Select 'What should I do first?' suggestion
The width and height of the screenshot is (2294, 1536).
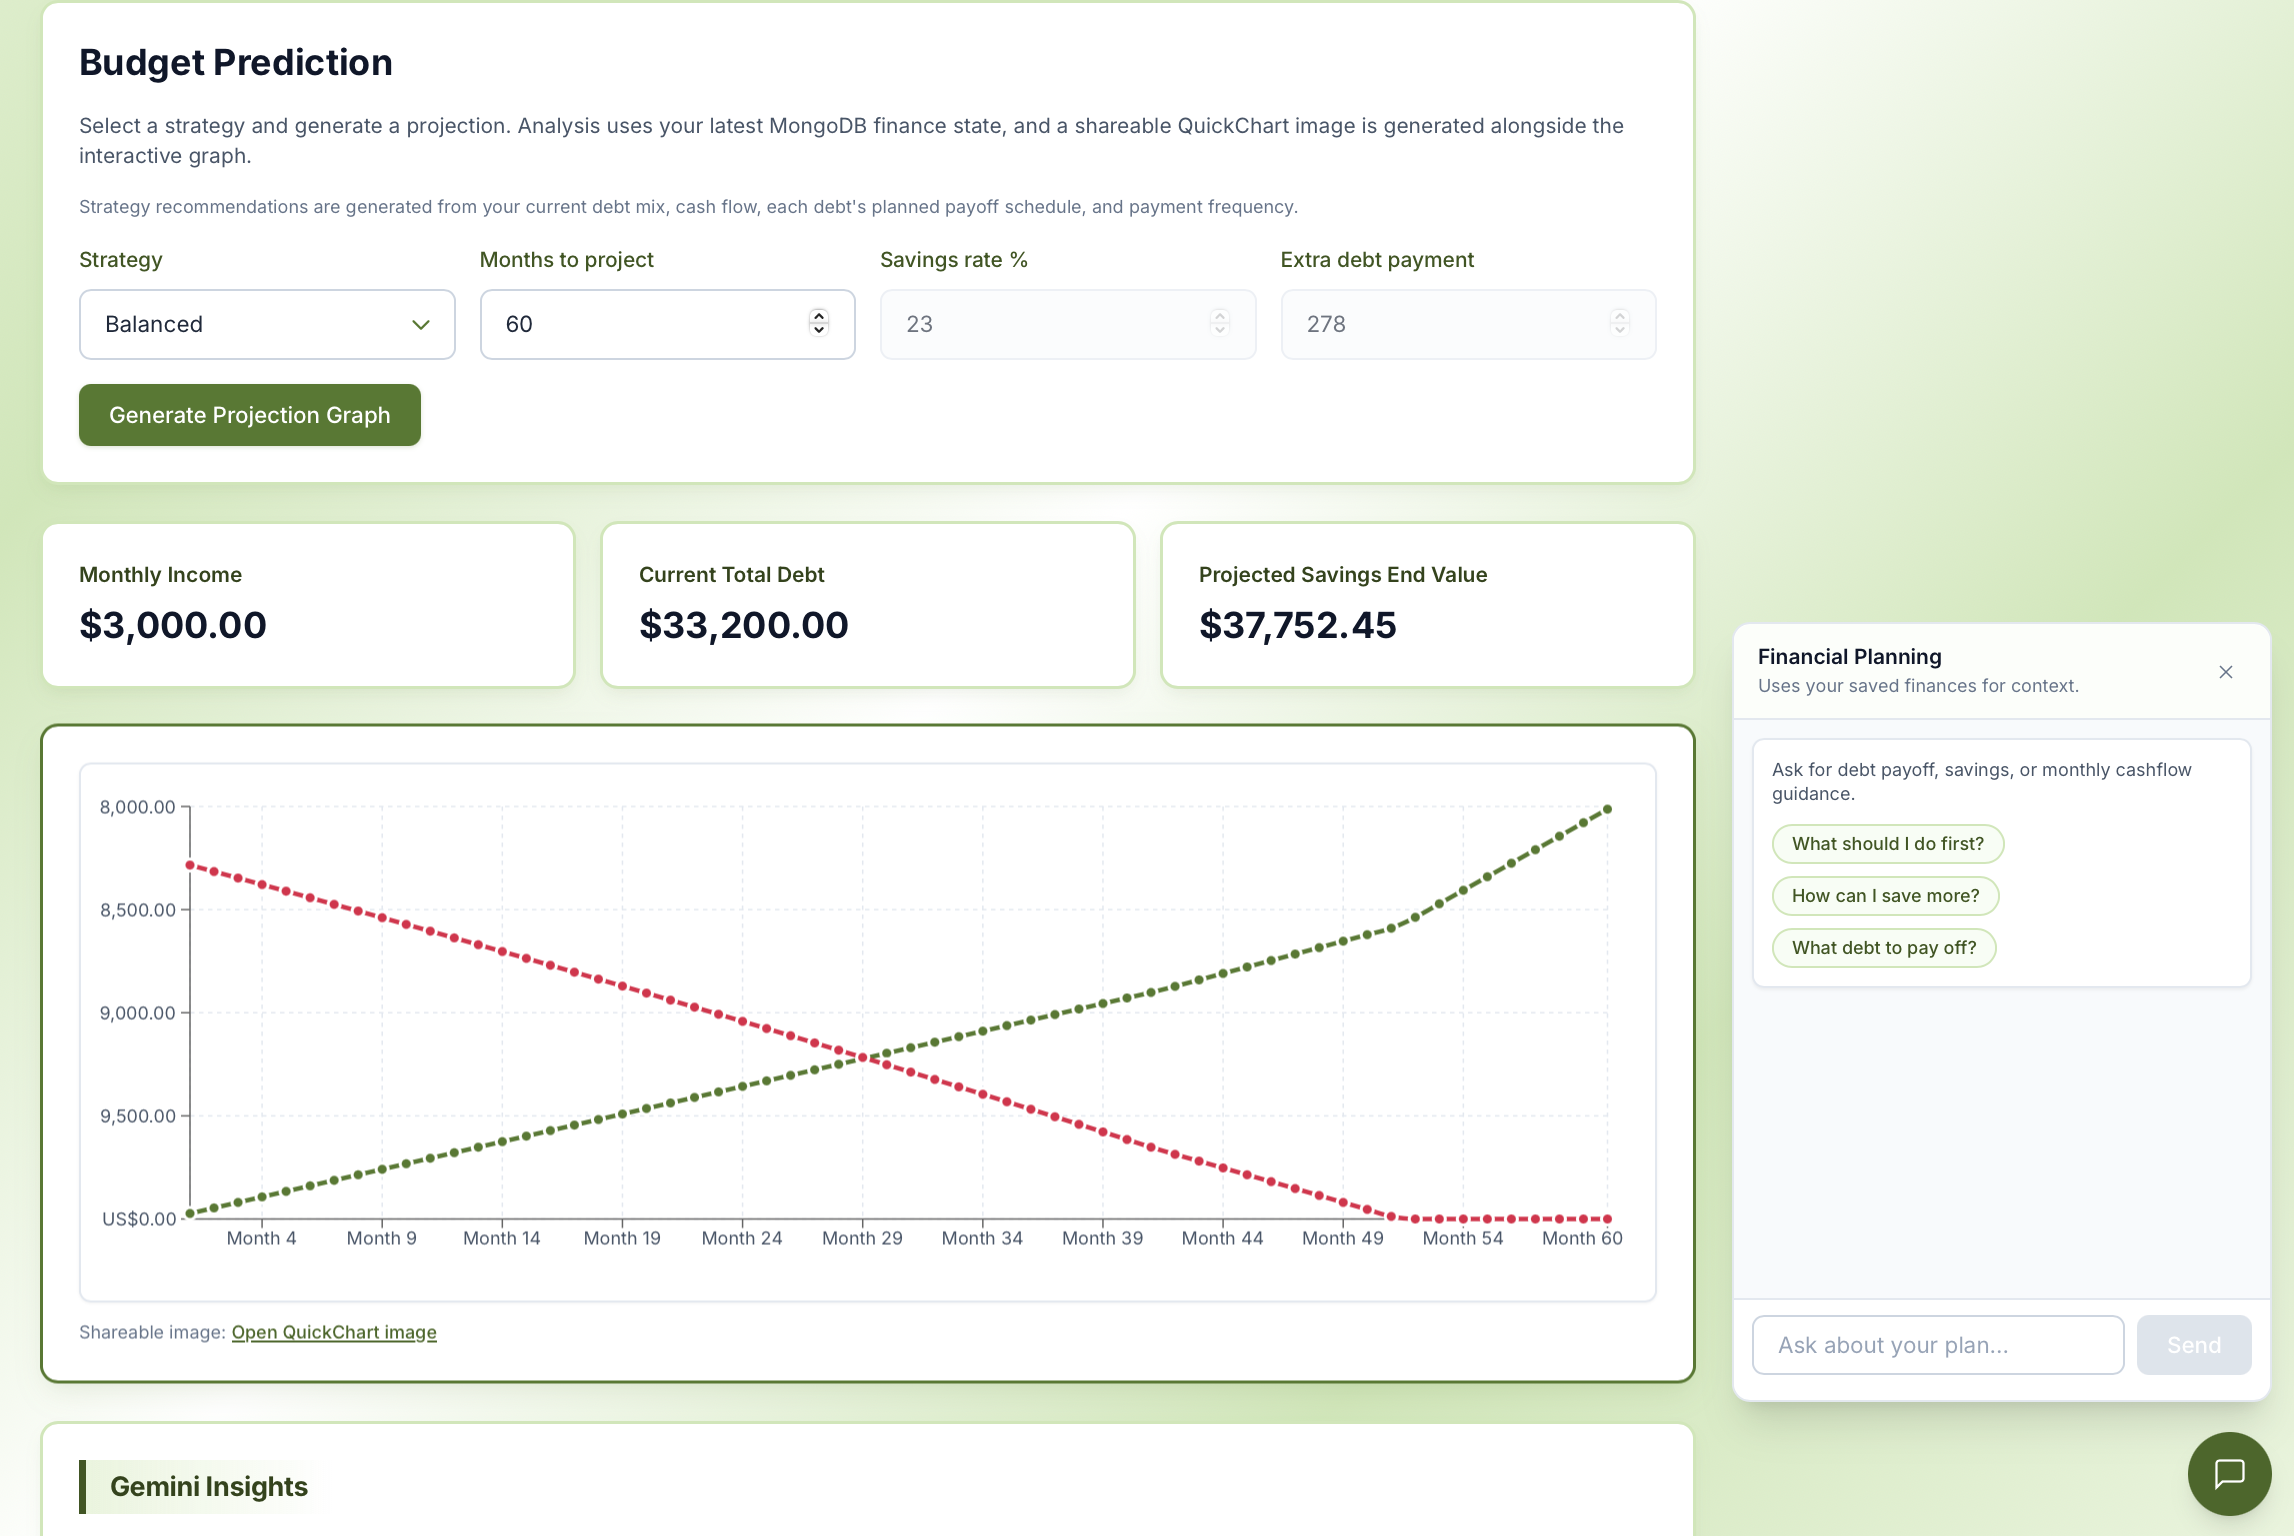point(1887,844)
